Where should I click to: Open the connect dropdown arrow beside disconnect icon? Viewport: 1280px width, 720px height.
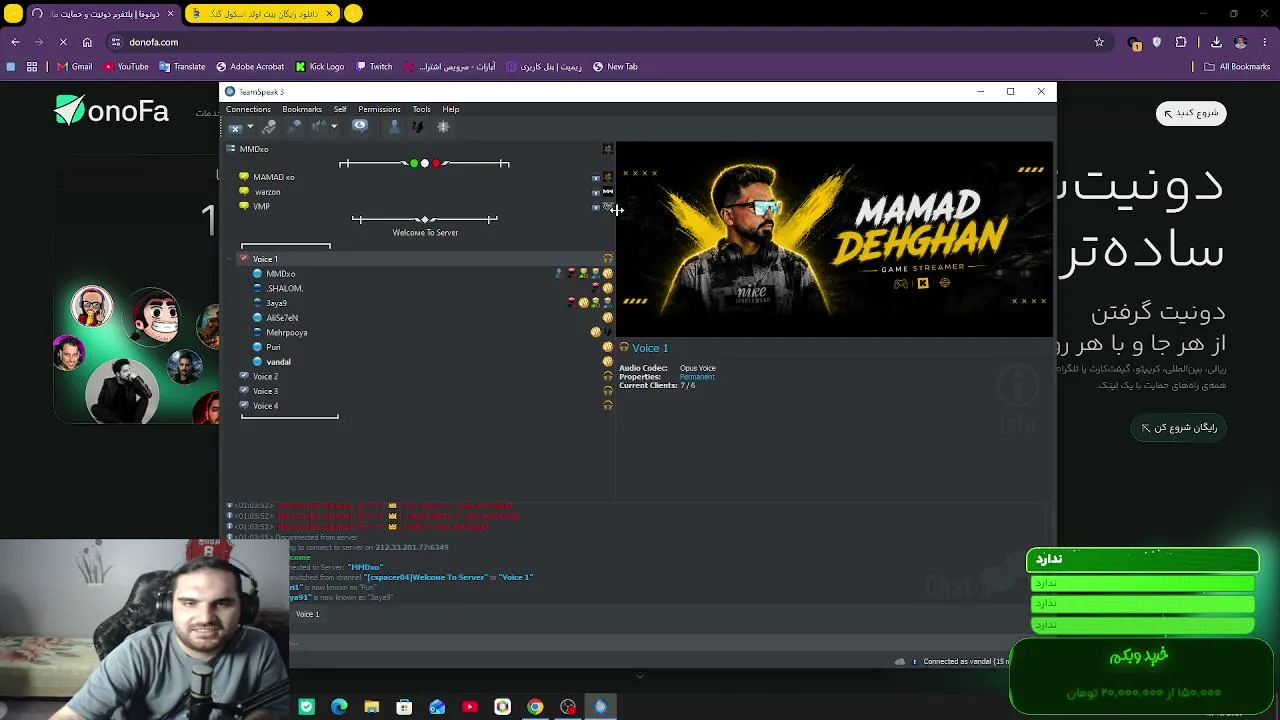(250, 127)
